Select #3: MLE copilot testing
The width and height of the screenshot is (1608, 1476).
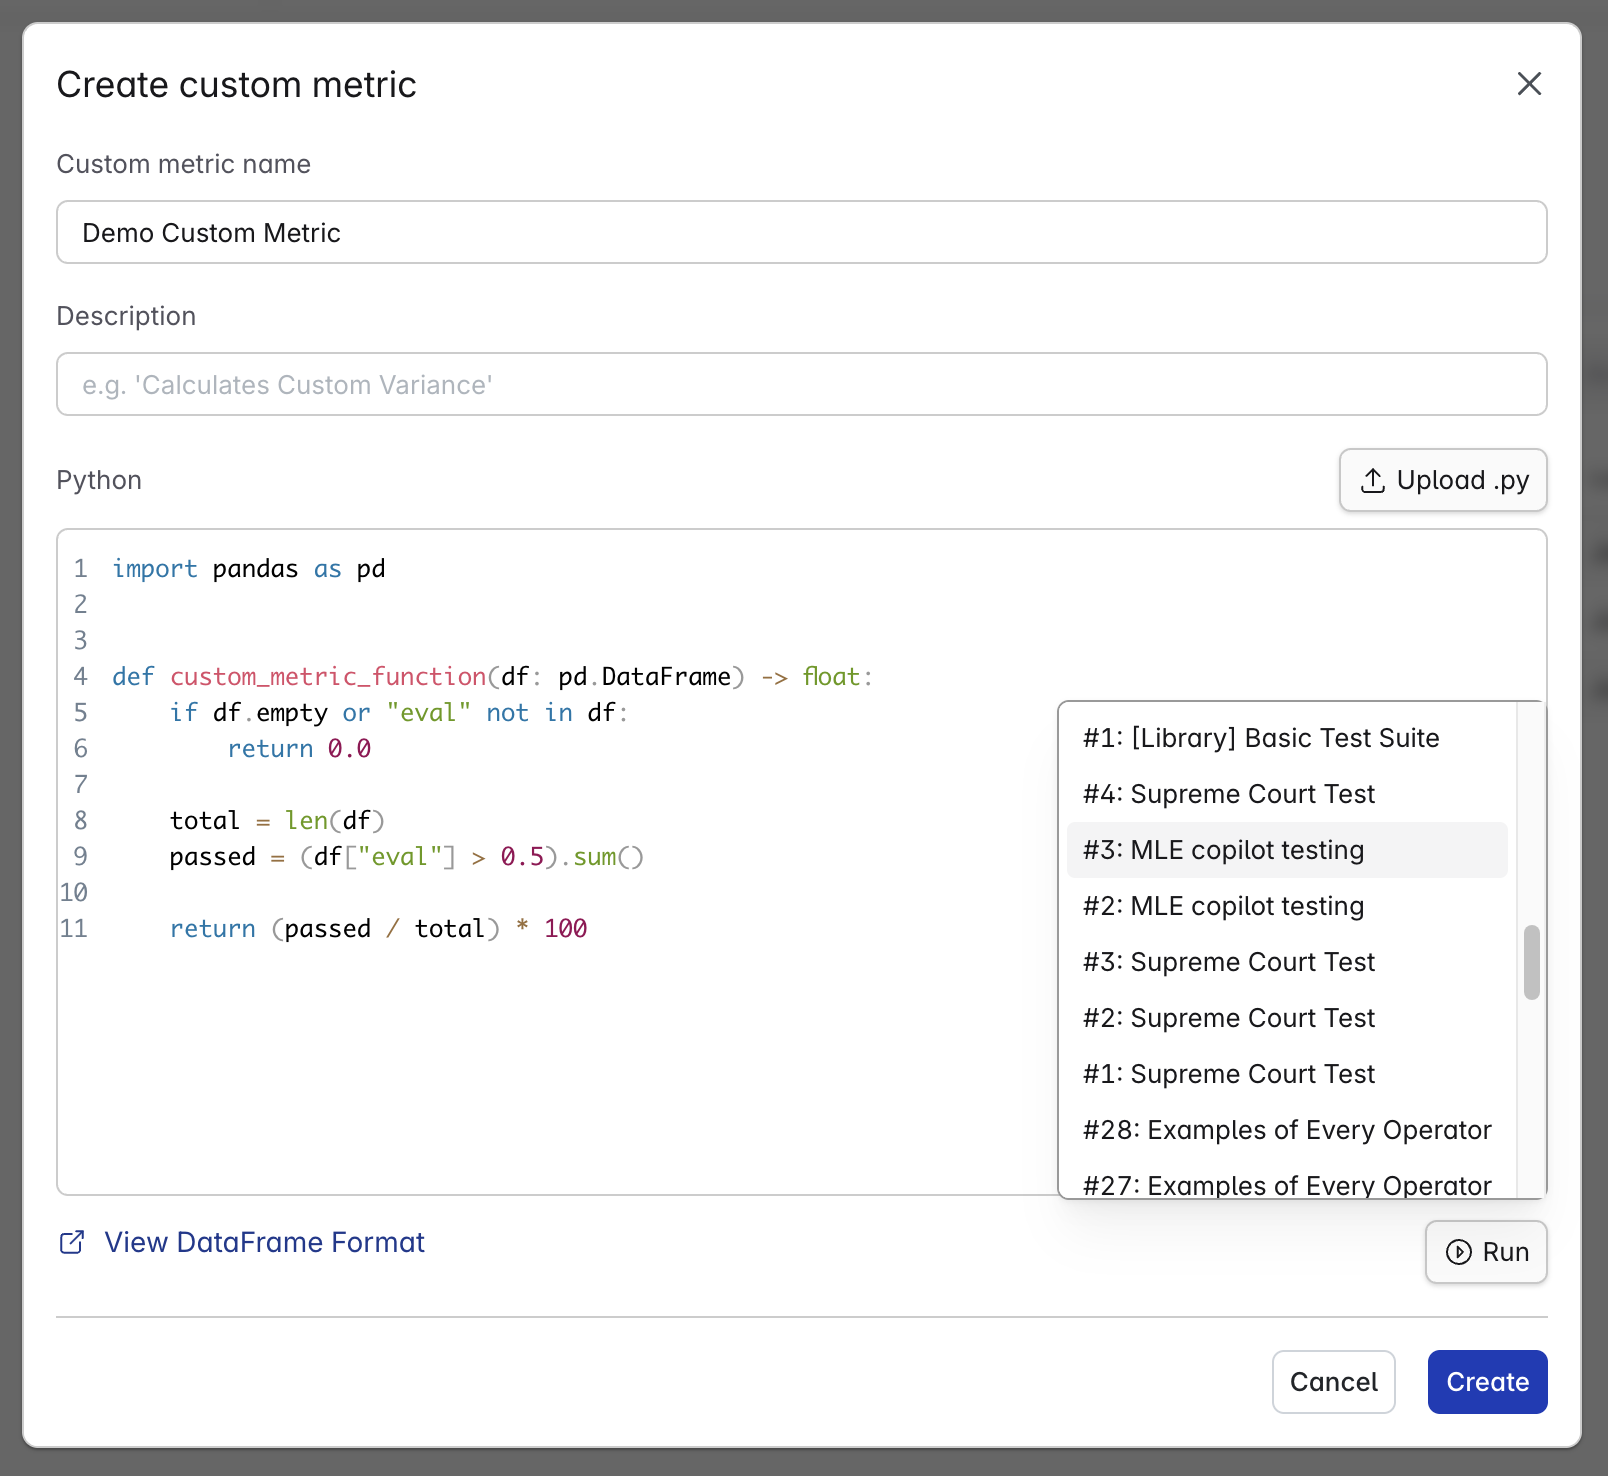[1223, 850]
